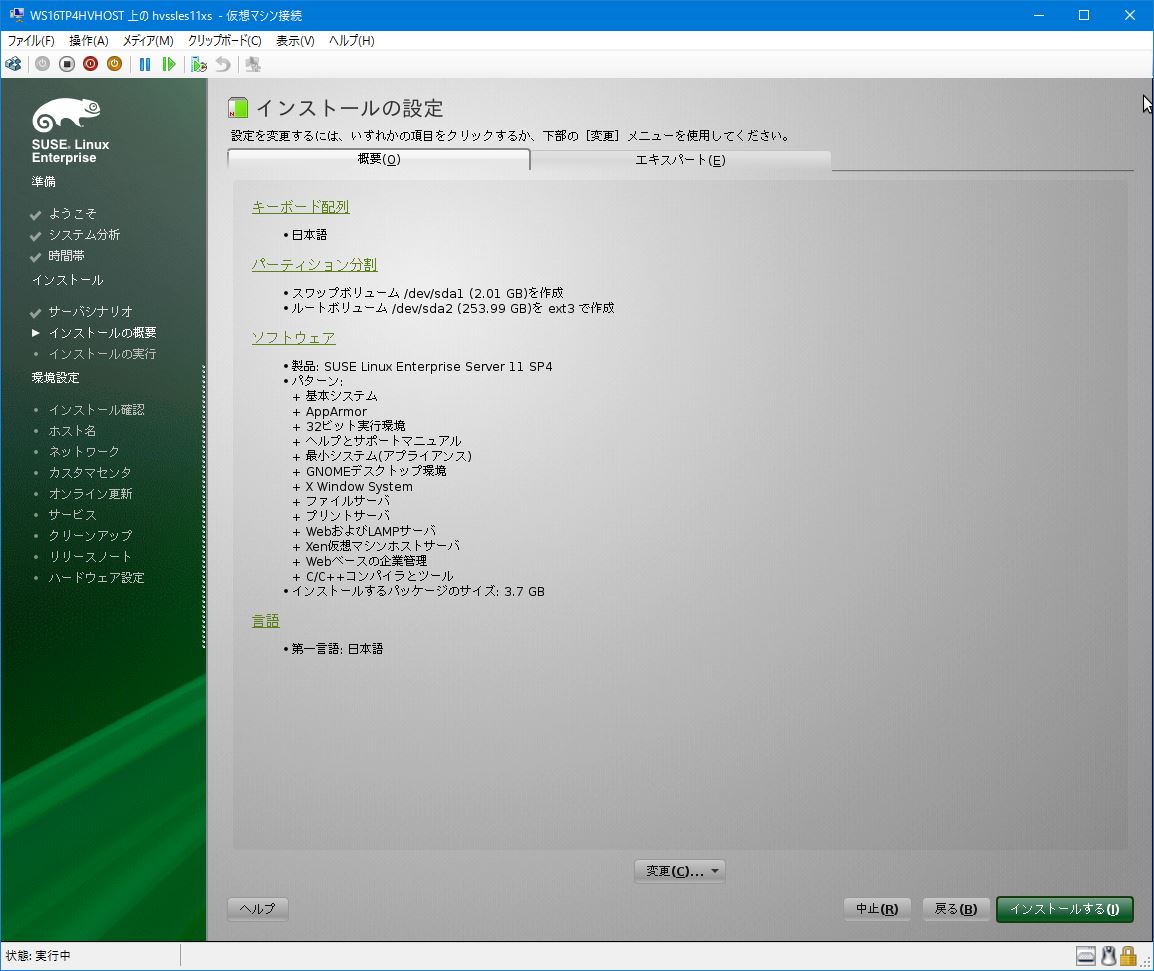The width and height of the screenshot is (1154, 971).
Task: Click the installer title icon
Action: pyautogui.click(x=238, y=107)
